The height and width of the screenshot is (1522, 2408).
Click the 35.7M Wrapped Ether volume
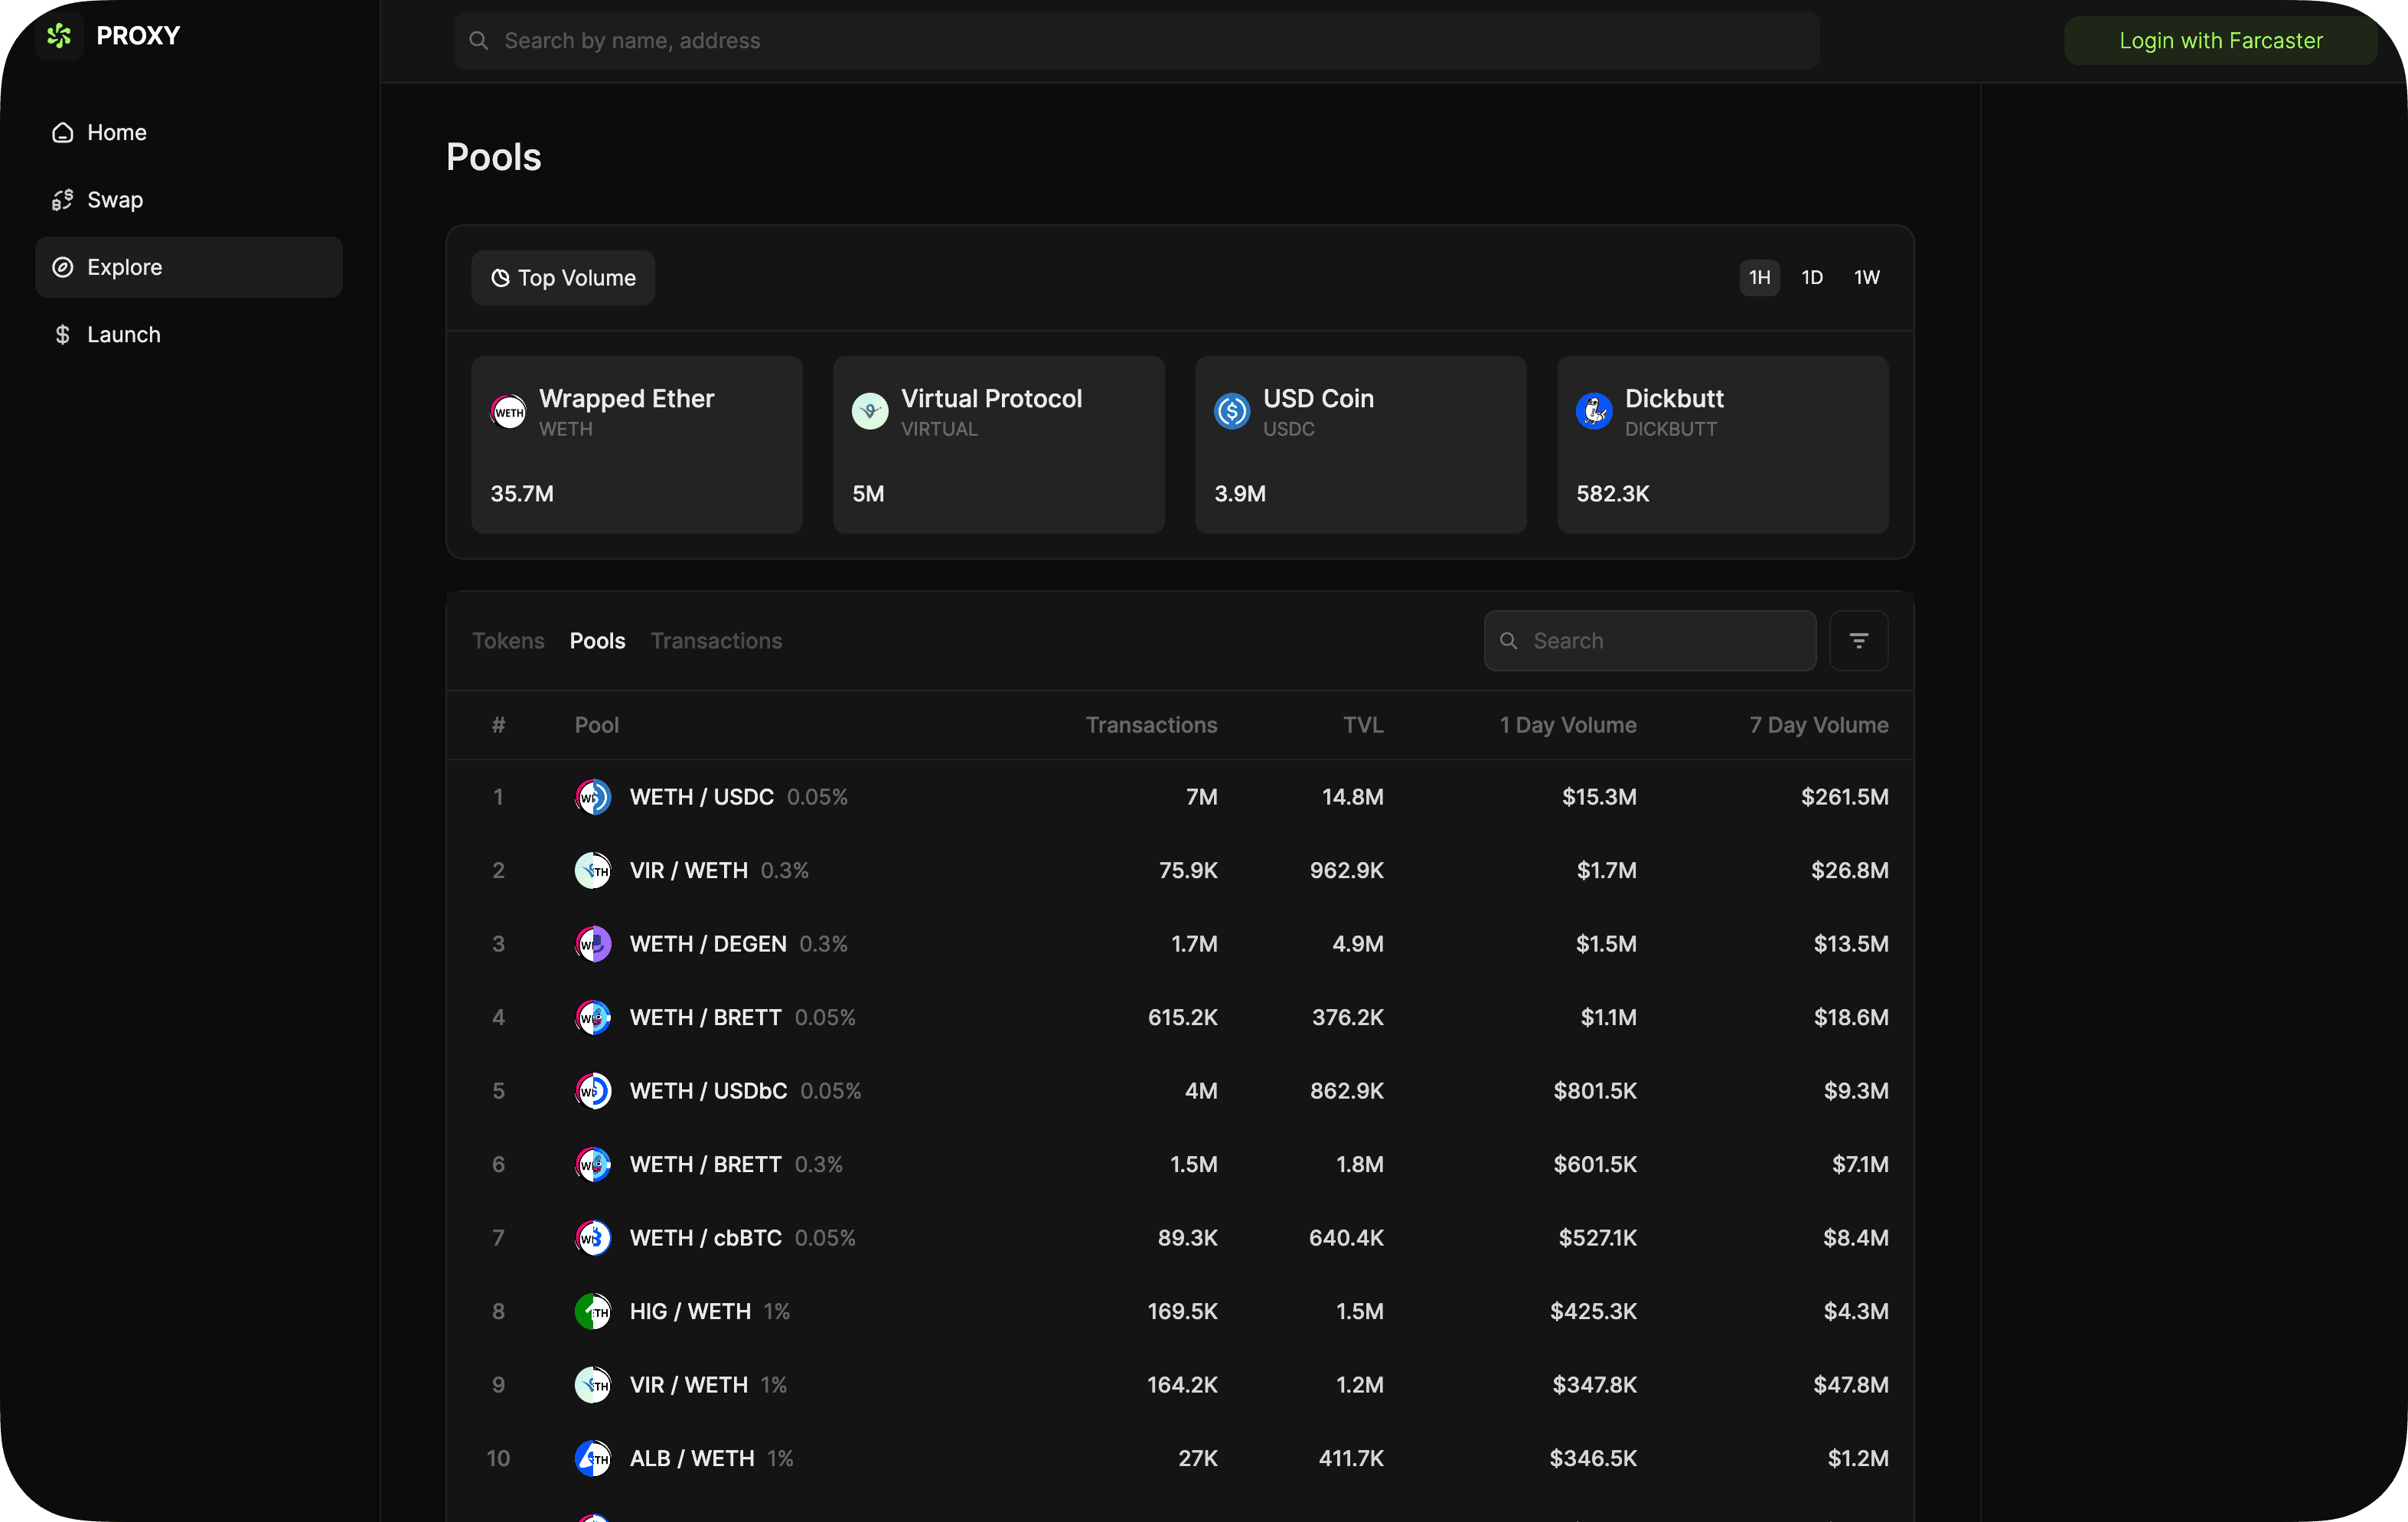[x=522, y=494]
